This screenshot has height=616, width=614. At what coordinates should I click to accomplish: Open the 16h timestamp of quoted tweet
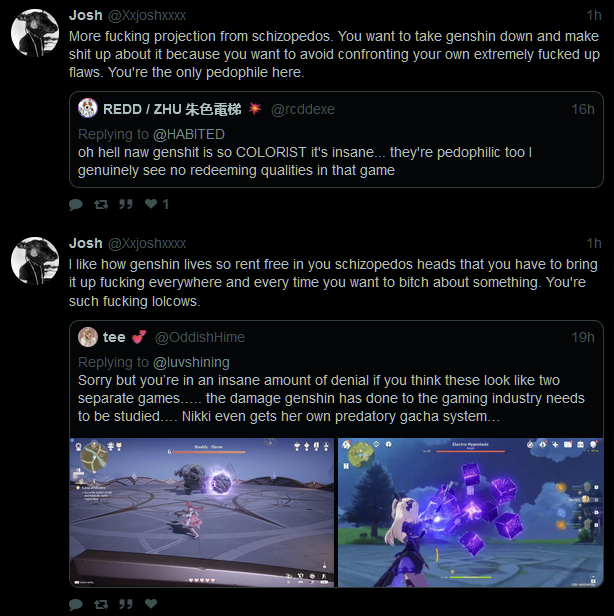point(583,109)
